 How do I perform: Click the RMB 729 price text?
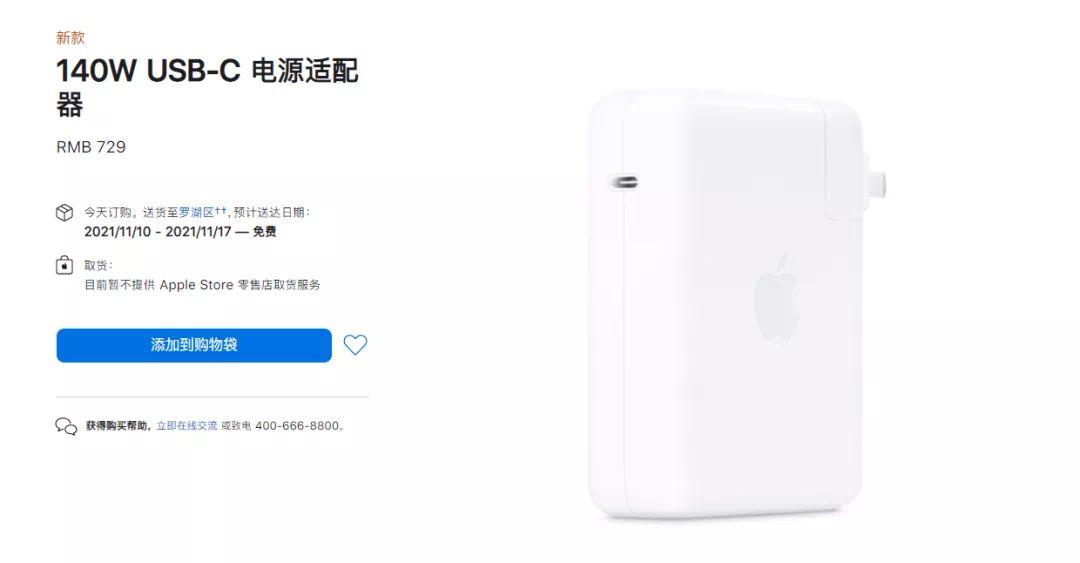click(x=91, y=147)
